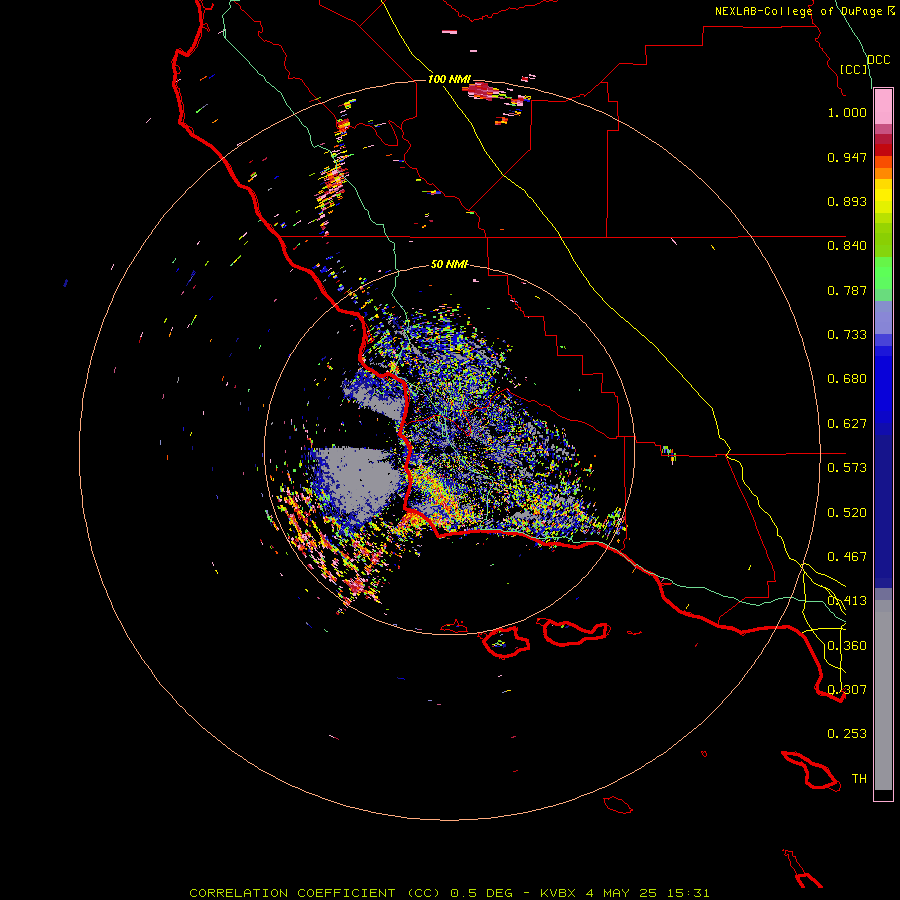Click the 0.680 scale value
Viewport: 900px width, 900px height.
pos(847,379)
